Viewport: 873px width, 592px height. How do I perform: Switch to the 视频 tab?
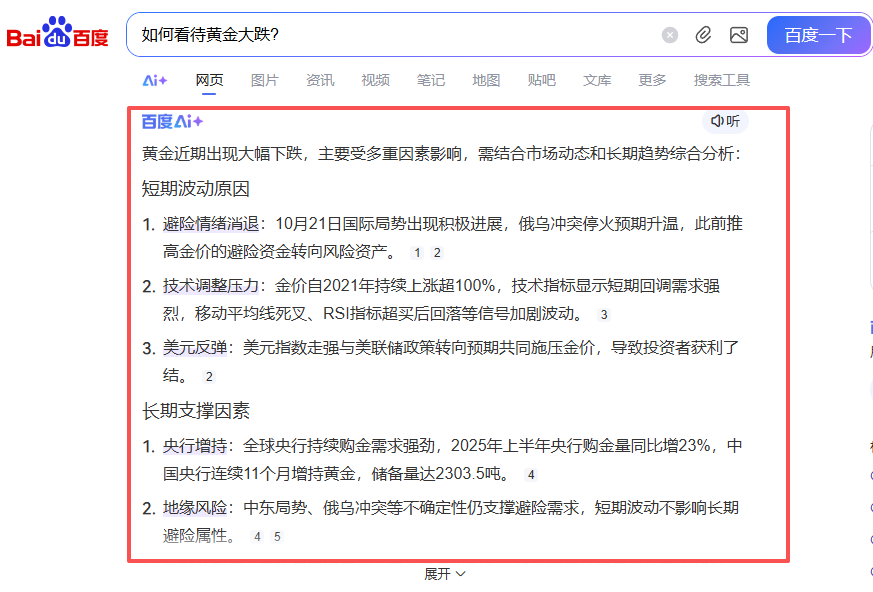tap(375, 80)
